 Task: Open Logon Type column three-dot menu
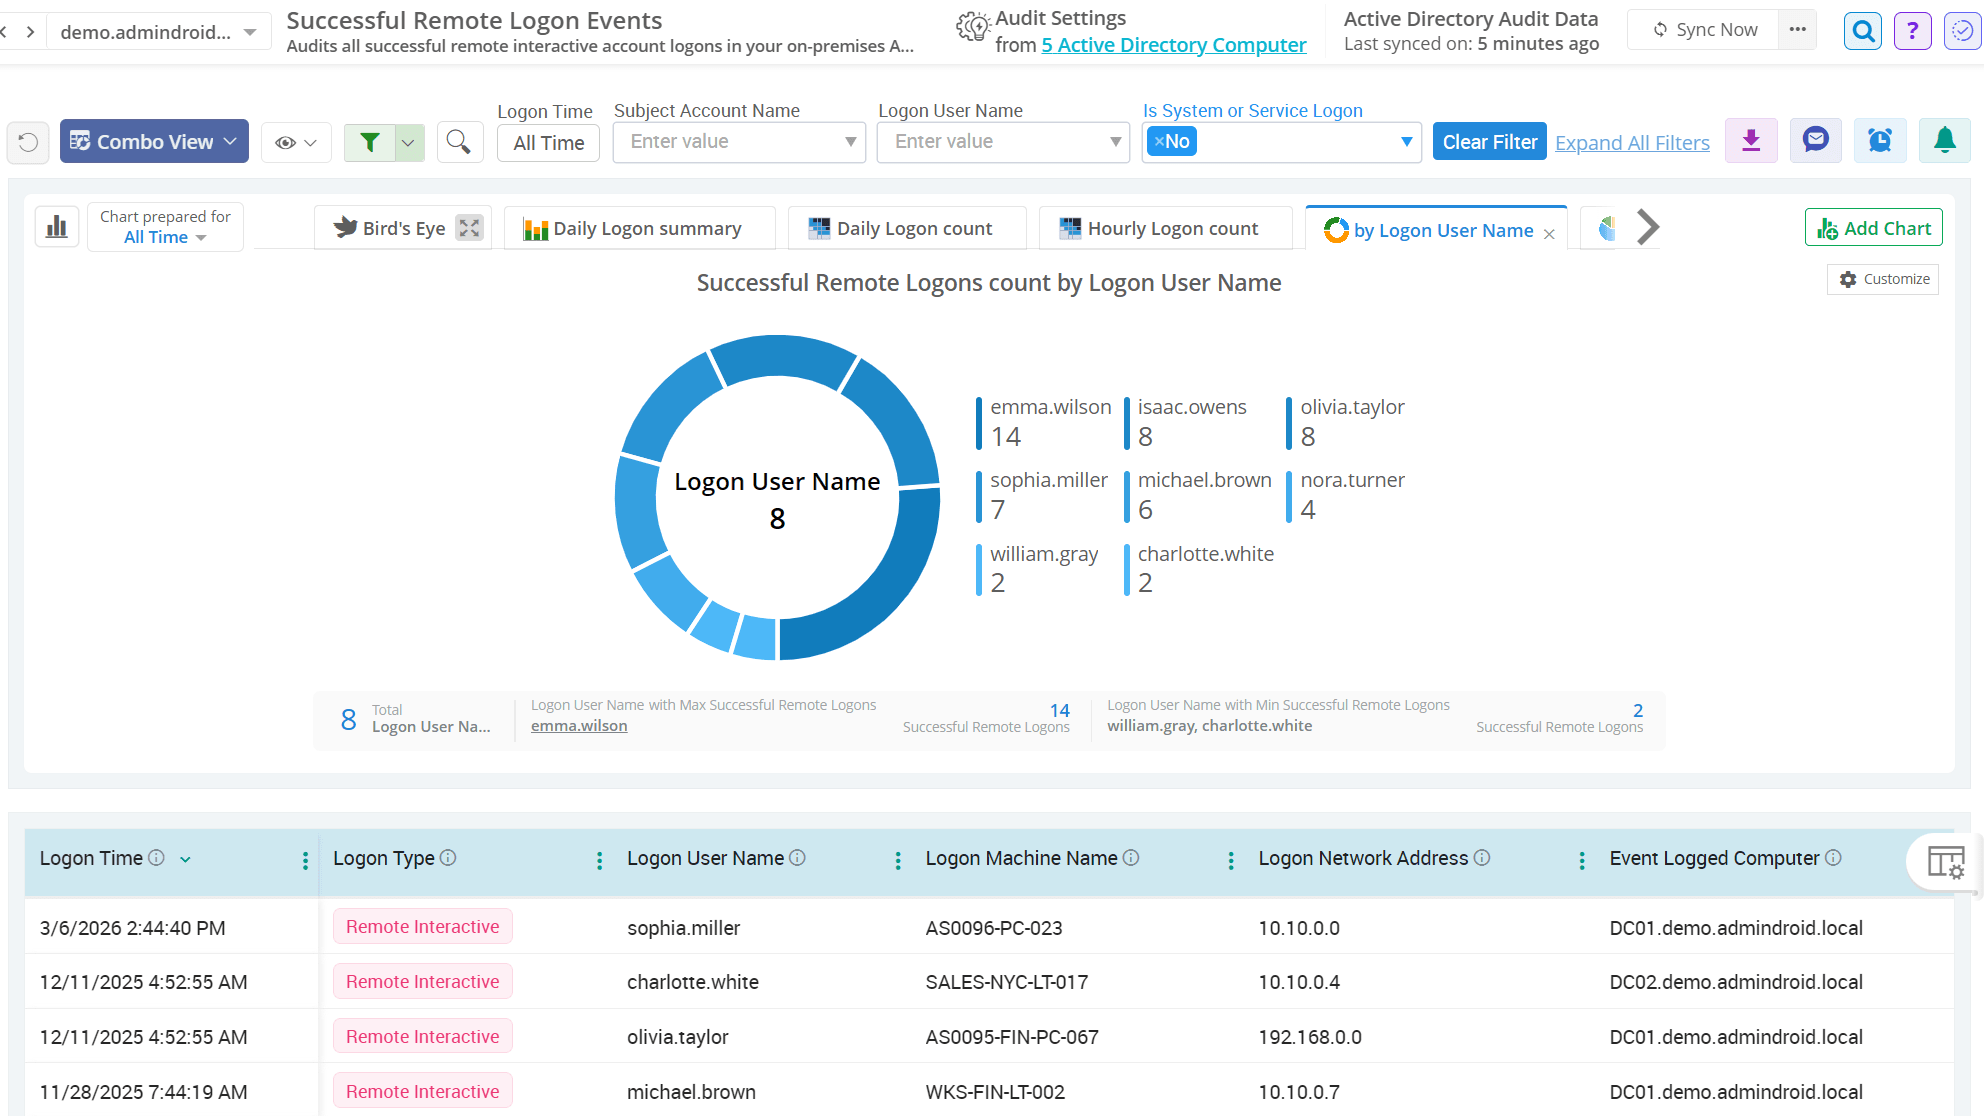coord(599,861)
